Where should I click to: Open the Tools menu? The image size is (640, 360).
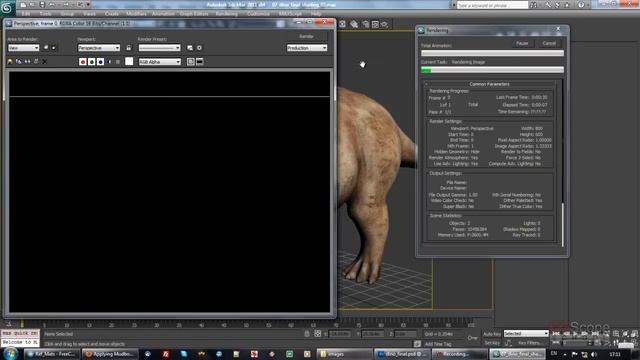tap(45, 14)
